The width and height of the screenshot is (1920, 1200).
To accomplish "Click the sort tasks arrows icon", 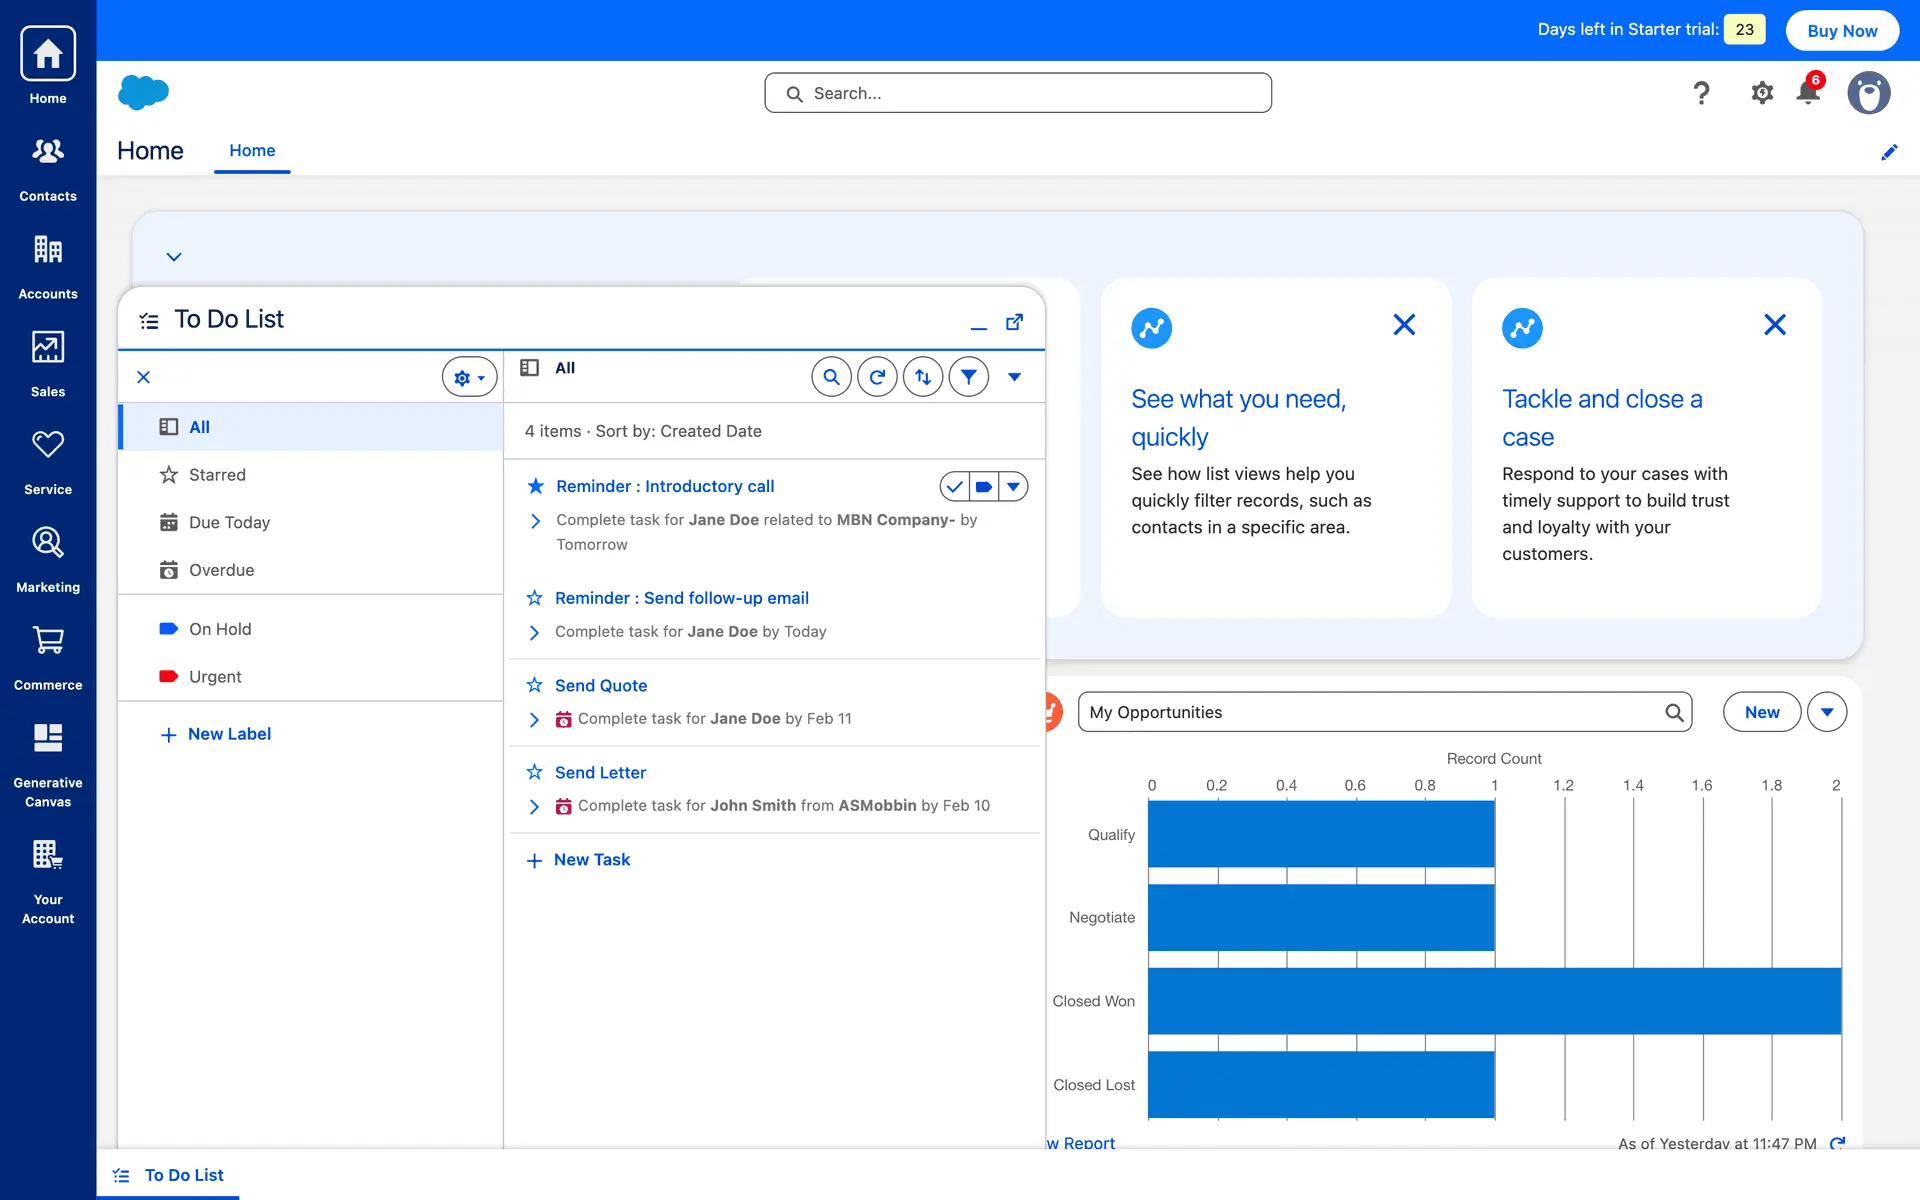I will point(923,377).
